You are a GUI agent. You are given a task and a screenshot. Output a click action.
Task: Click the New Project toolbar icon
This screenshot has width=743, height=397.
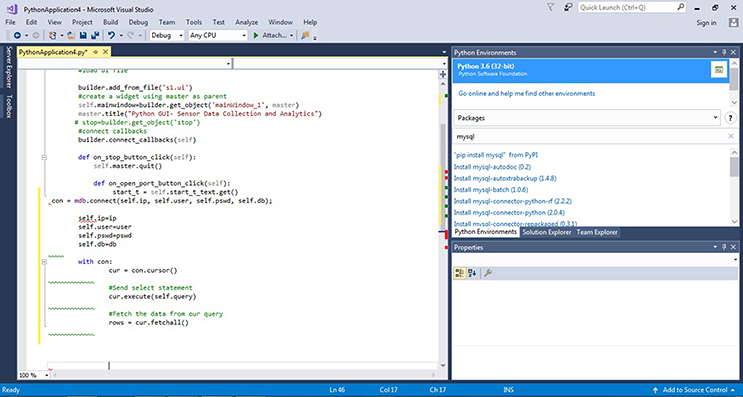(53, 36)
